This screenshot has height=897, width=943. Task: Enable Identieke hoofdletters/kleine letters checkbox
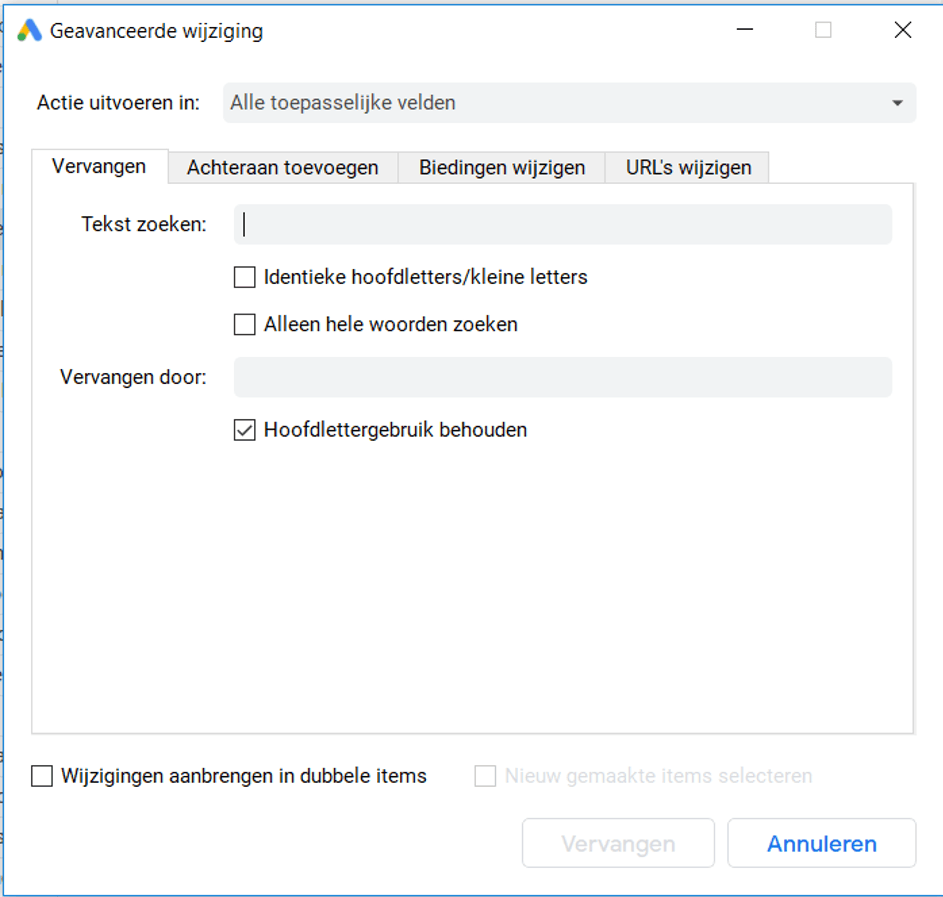245,277
